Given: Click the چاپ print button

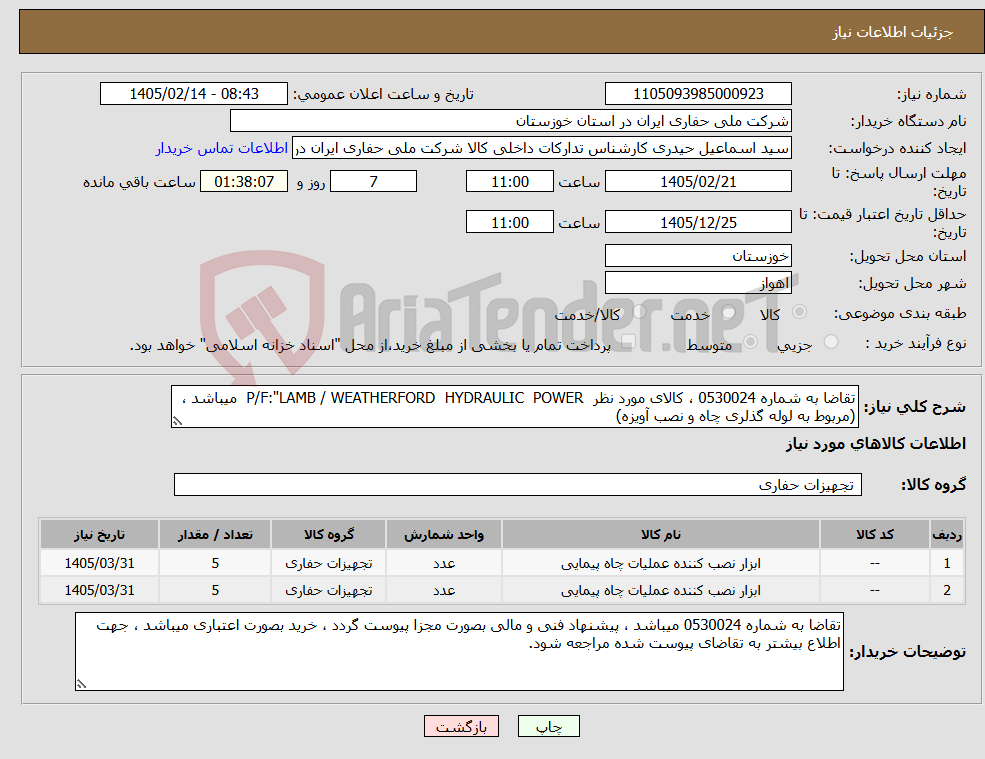Looking at the screenshot, I should pyautogui.click(x=548, y=726).
